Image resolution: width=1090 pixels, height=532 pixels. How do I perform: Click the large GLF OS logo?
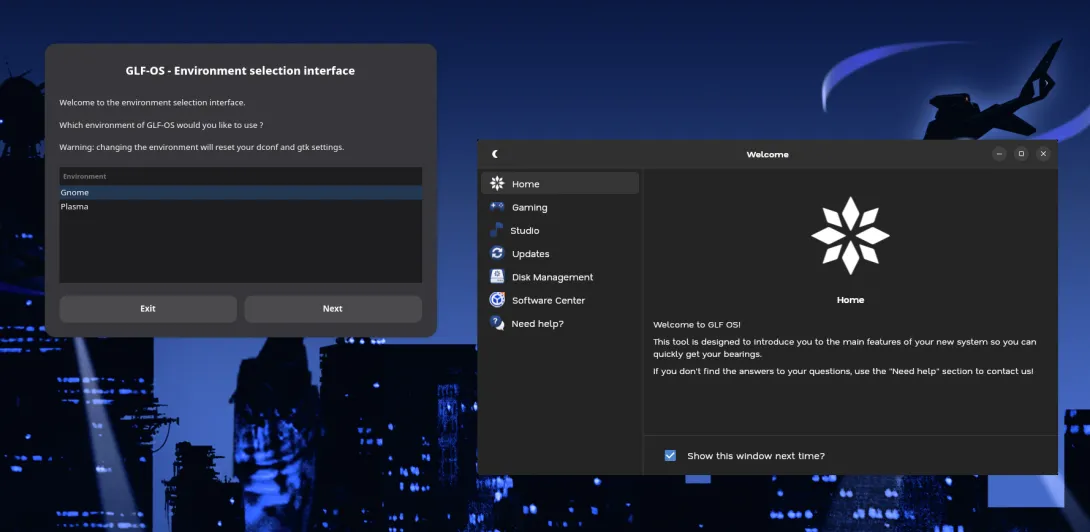(849, 236)
